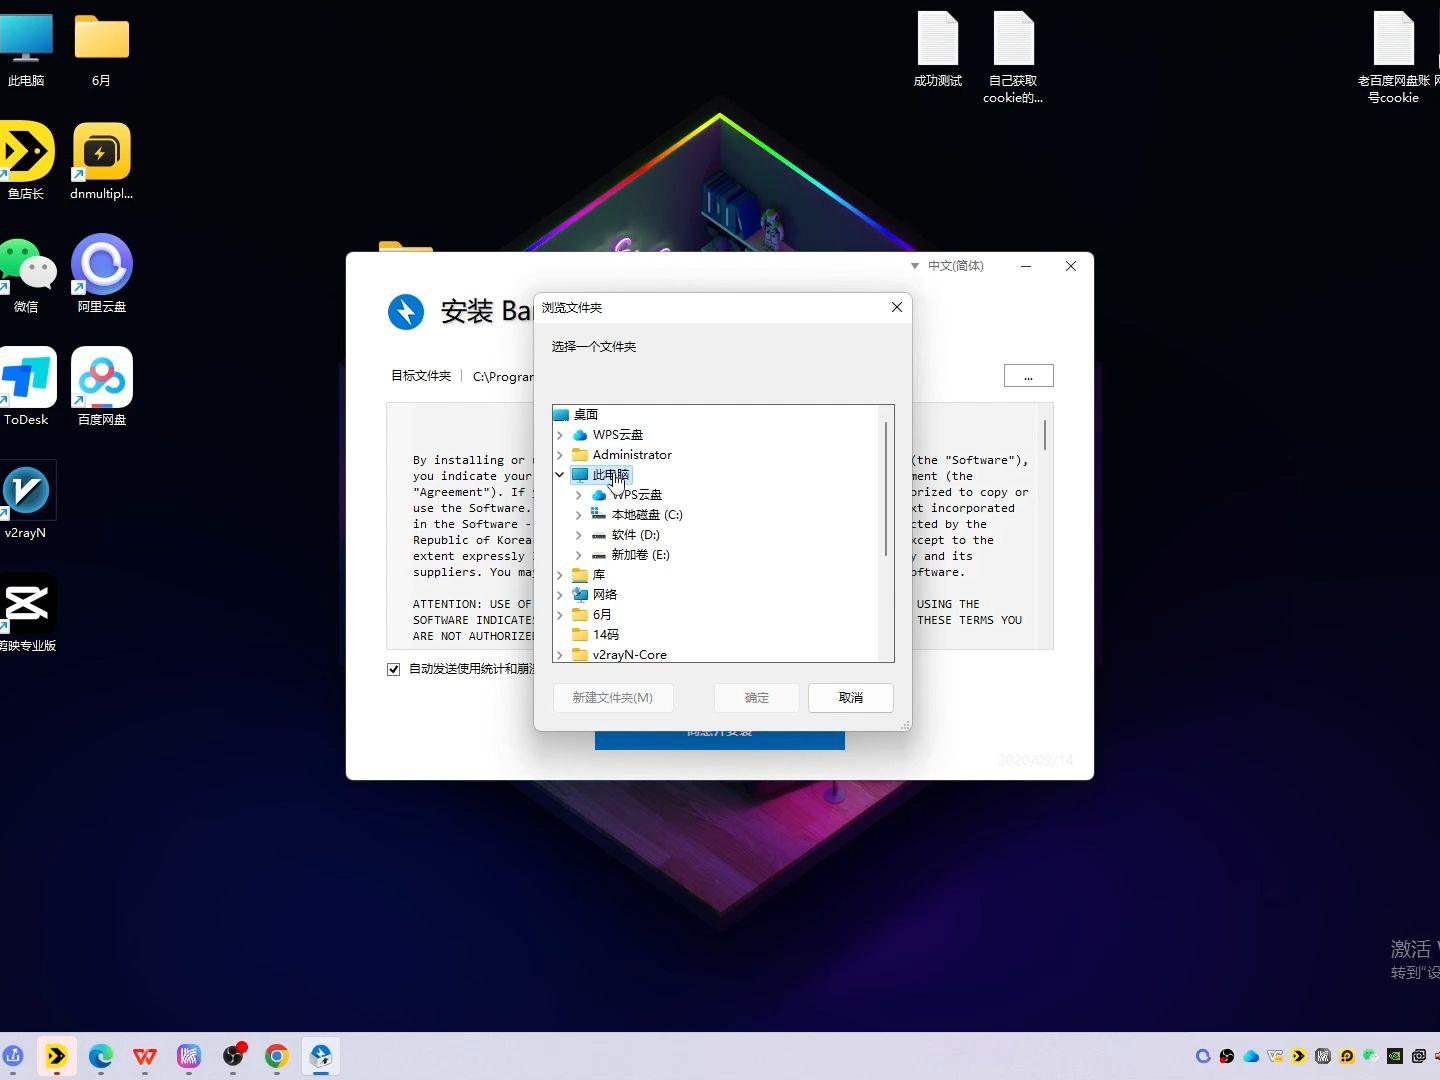Click Microsoft Edge in the taskbar
The image size is (1440, 1080).
[x=101, y=1056]
